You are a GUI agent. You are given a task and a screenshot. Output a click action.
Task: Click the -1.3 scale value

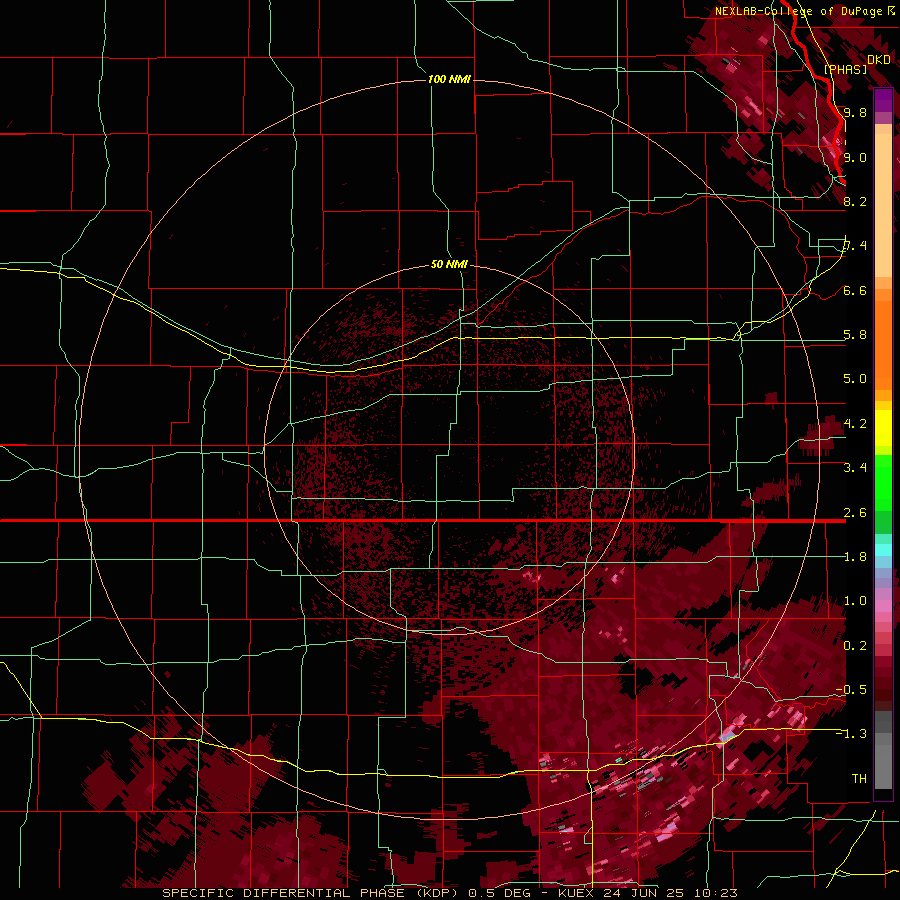tap(851, 734)
